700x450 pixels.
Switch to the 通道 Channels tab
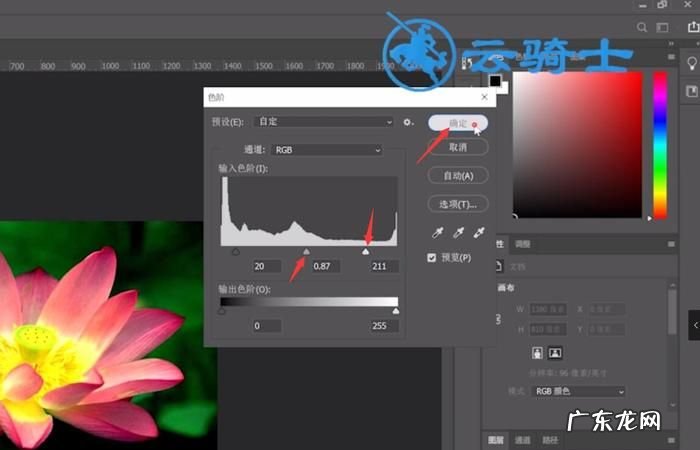click(x=523, y=440)
